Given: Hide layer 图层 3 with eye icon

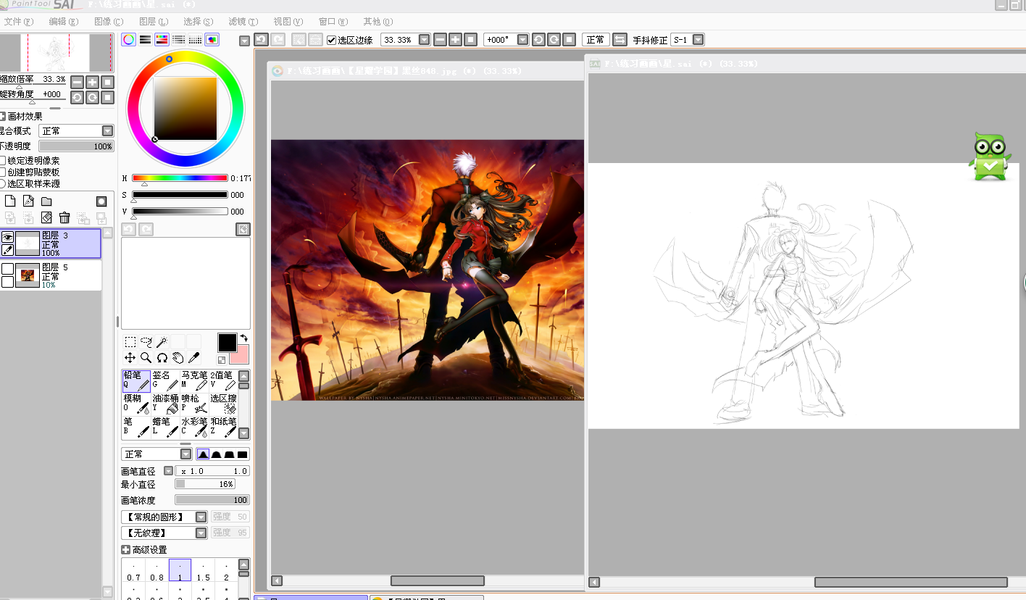Looking at the screenshot, I should click(x=7, y=237).
